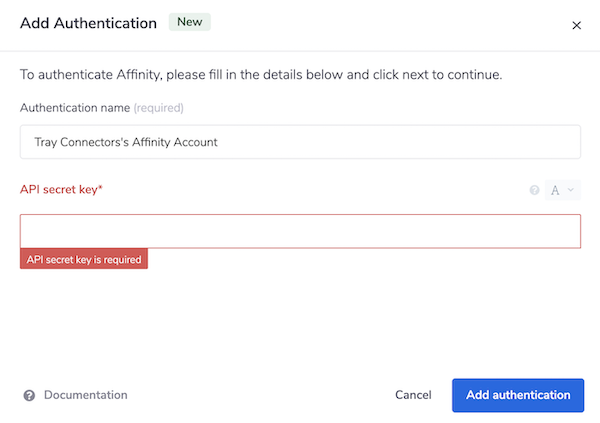Click the red API secret key label

tap(60, 189)
